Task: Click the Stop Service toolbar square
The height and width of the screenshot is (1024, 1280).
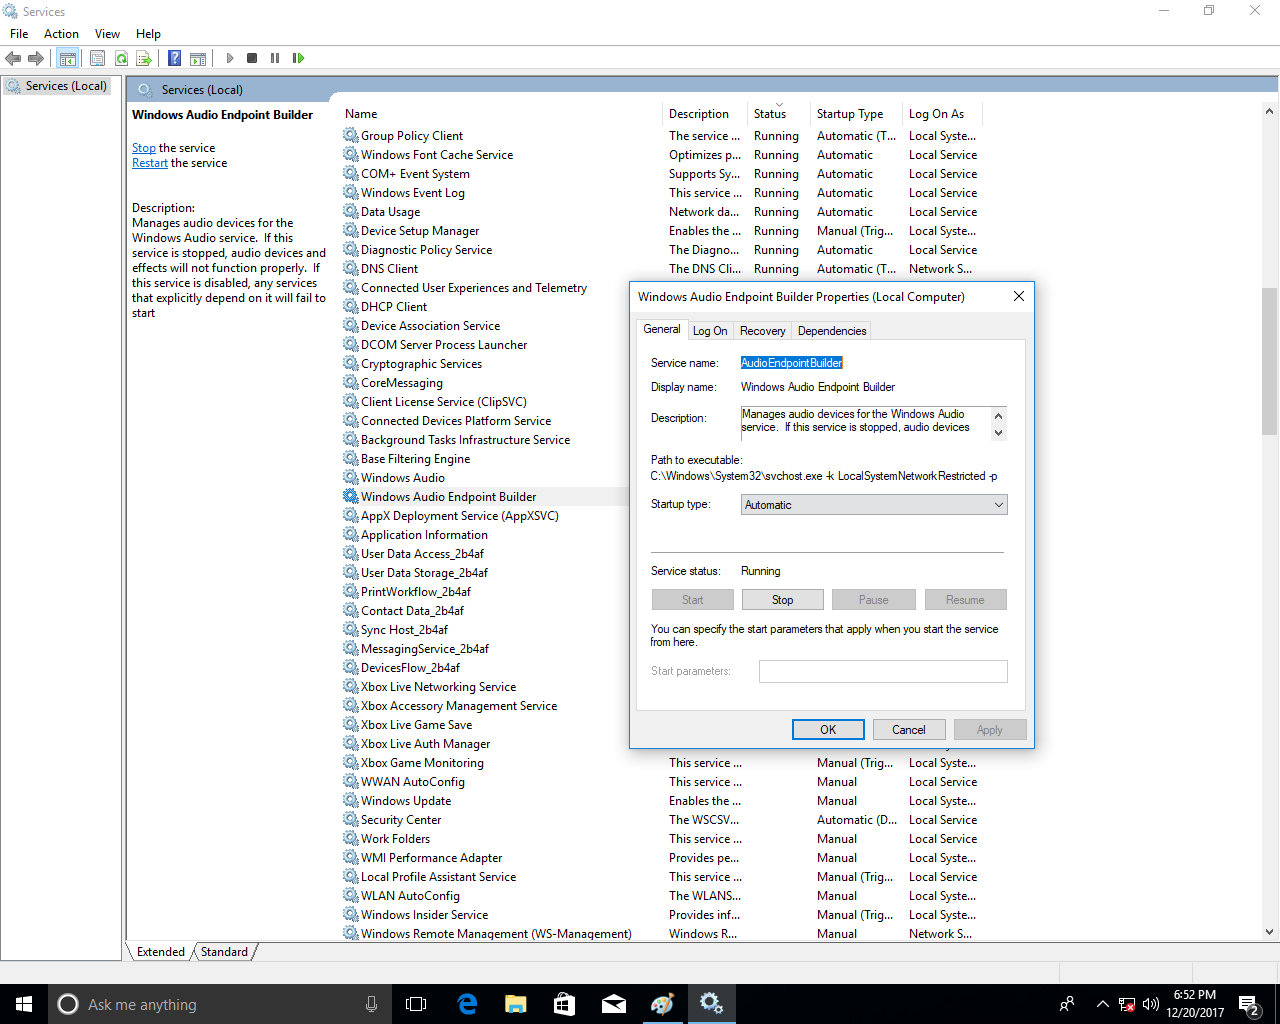Action: pos(252,58)
